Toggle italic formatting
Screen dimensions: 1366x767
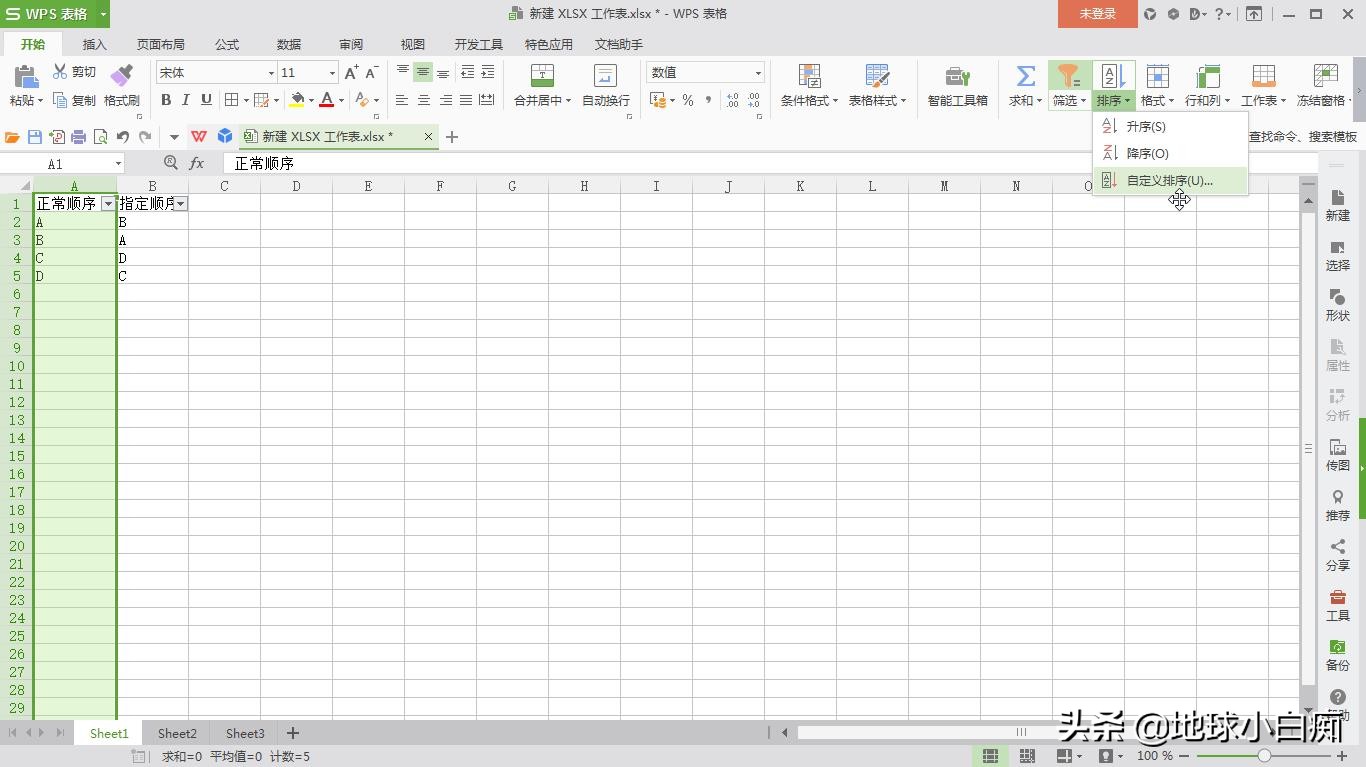[x=186, y=100]
